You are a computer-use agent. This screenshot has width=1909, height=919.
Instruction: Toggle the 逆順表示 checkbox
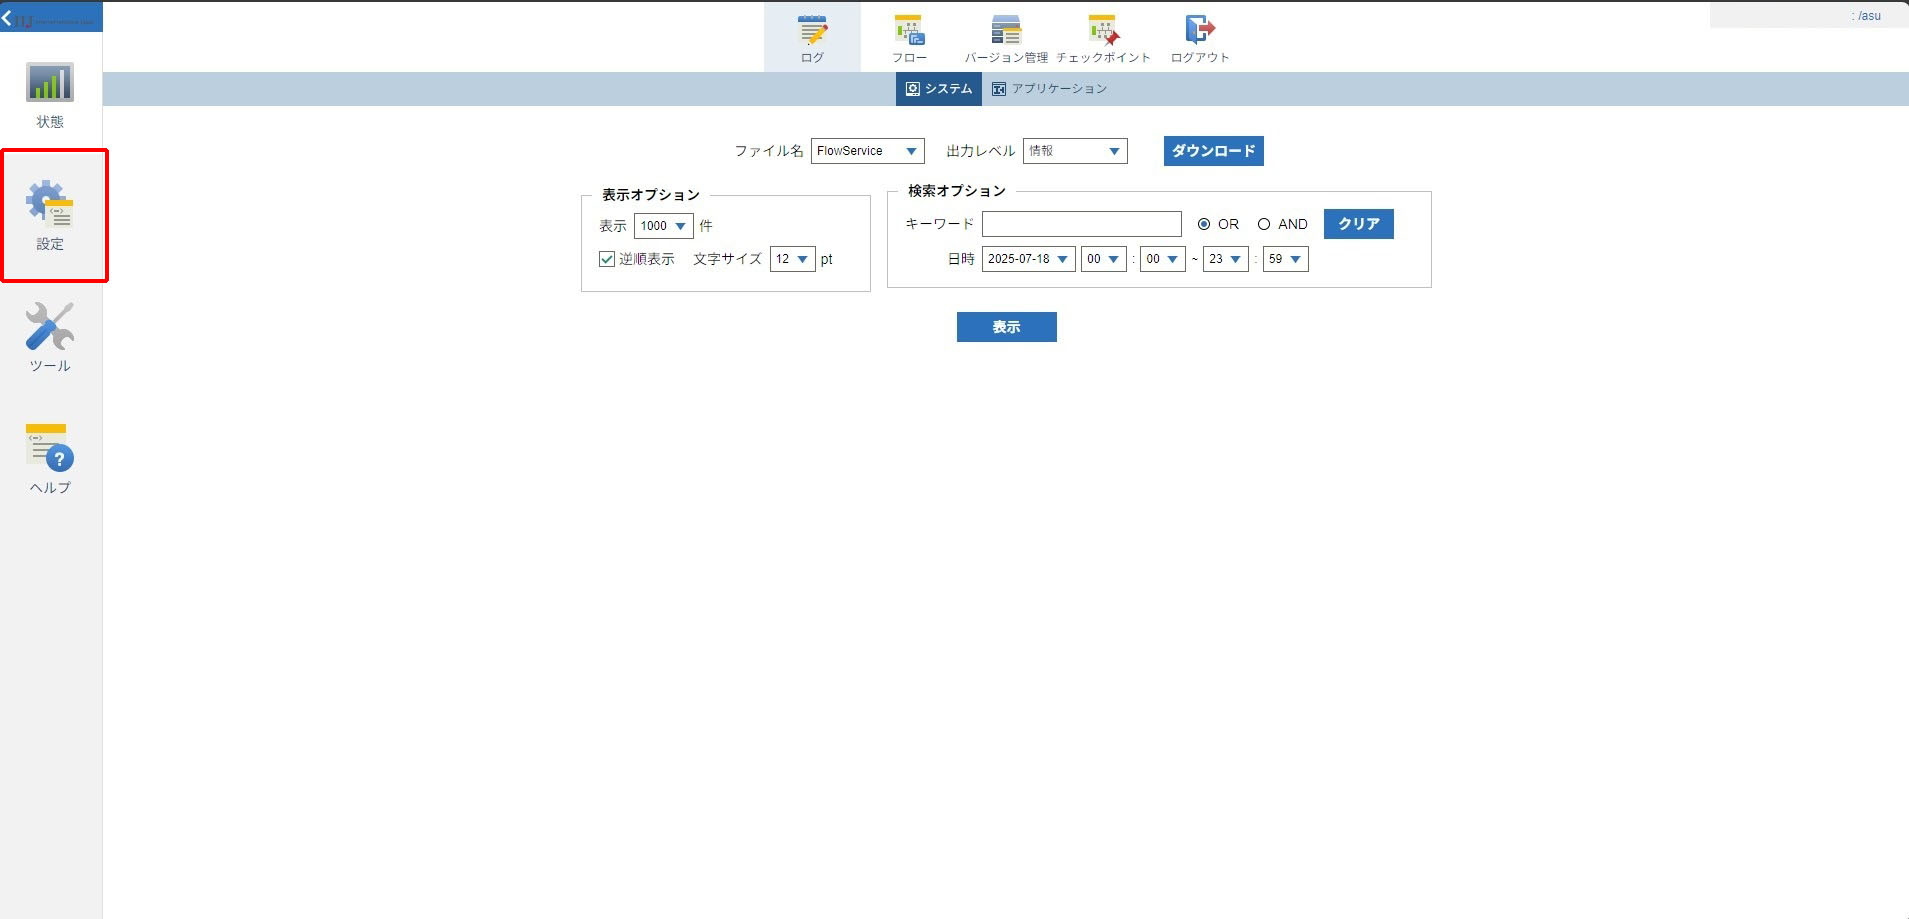click(607, 259)
